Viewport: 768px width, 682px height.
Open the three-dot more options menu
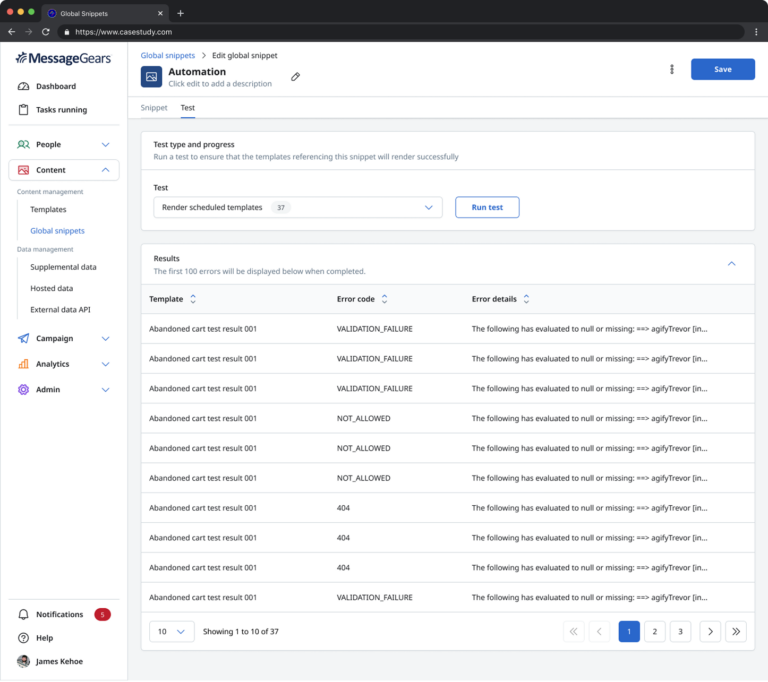click(x=672, y=69)
